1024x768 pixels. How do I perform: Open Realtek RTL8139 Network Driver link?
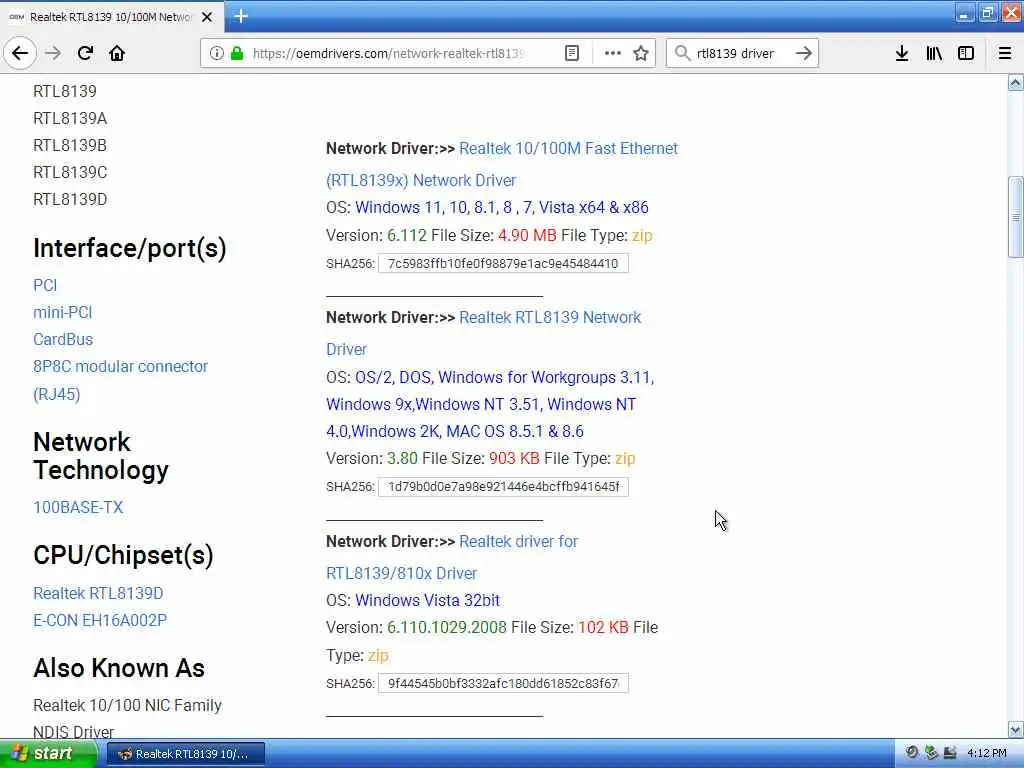(x=483, y=333)
